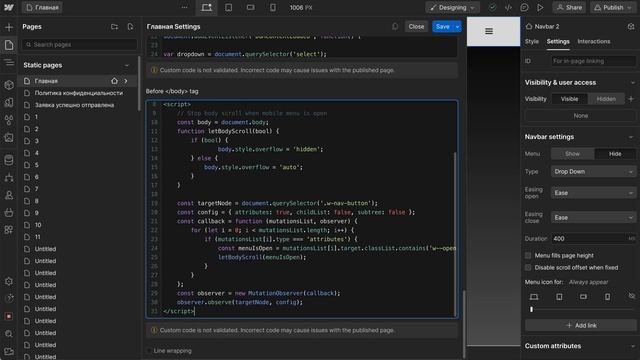640x360 pixels.
Task: Switch to the Style tab
Action: point(531,42)
